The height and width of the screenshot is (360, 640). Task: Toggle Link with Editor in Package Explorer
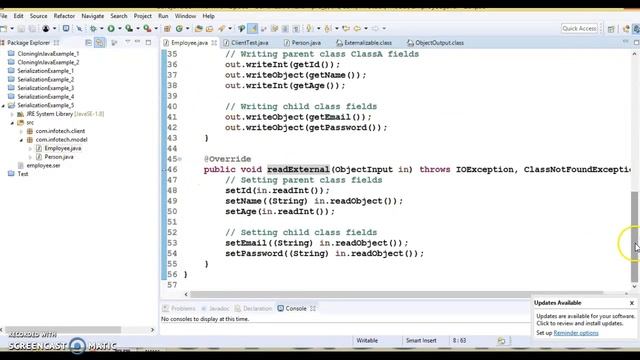100,42
